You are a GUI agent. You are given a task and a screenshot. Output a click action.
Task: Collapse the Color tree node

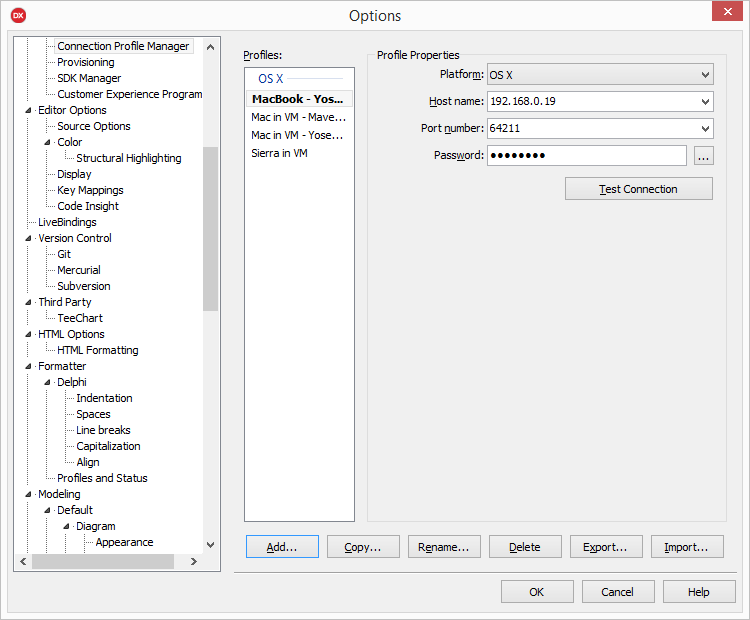pyautogui.click(x=47, y=143)
